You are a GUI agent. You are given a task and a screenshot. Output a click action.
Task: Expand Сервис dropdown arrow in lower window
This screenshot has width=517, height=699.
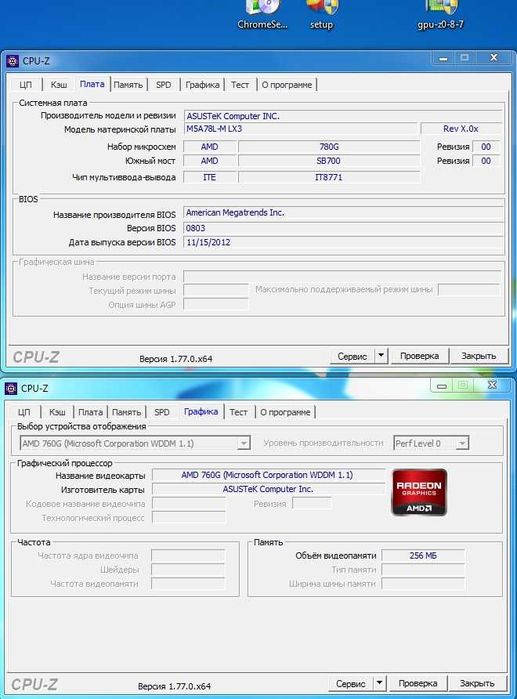pos(379,683)
